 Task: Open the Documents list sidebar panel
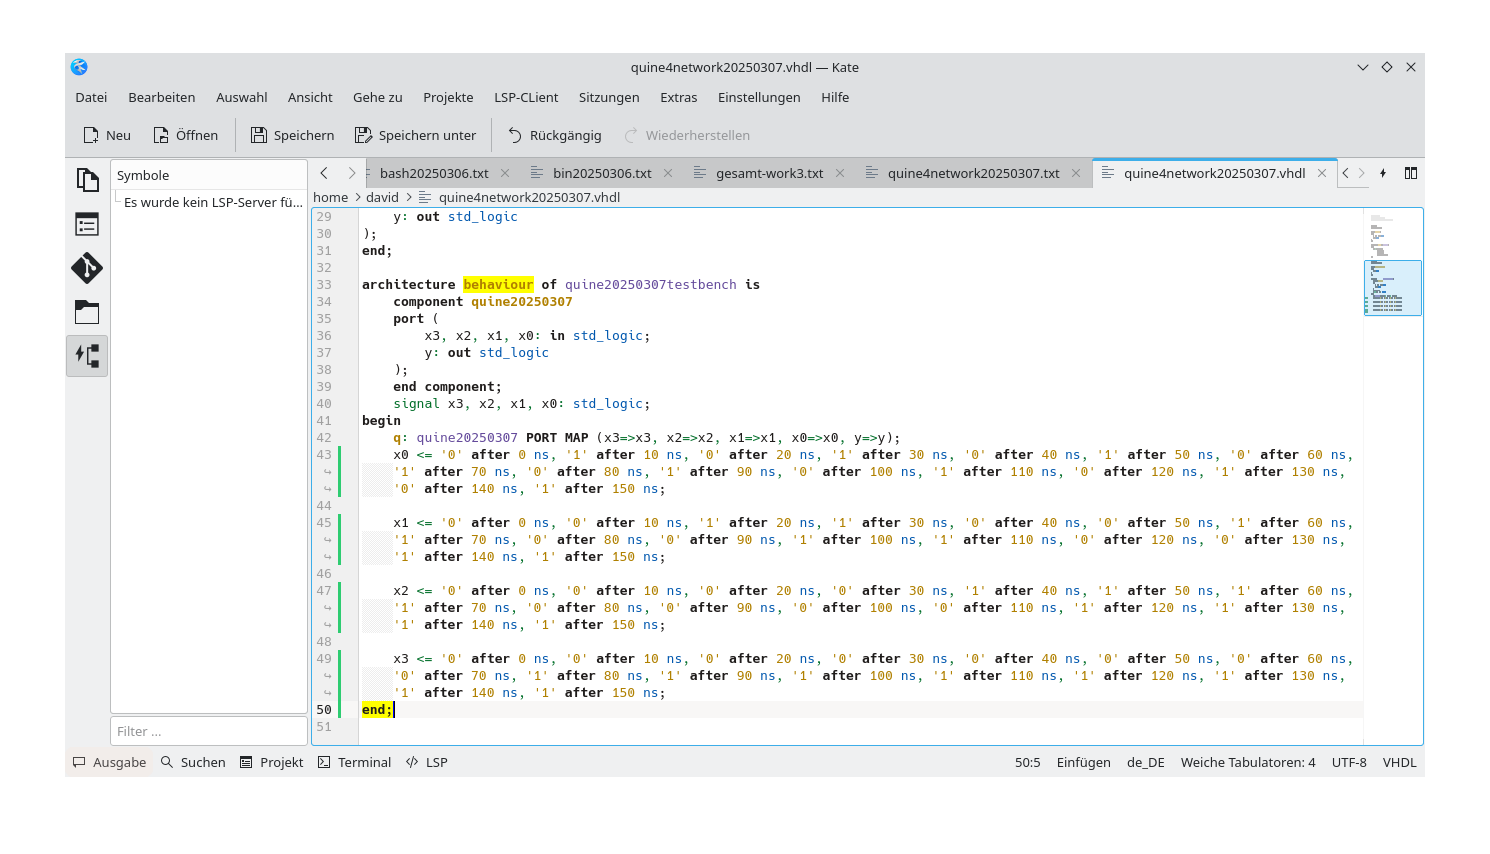coord(88,179)
